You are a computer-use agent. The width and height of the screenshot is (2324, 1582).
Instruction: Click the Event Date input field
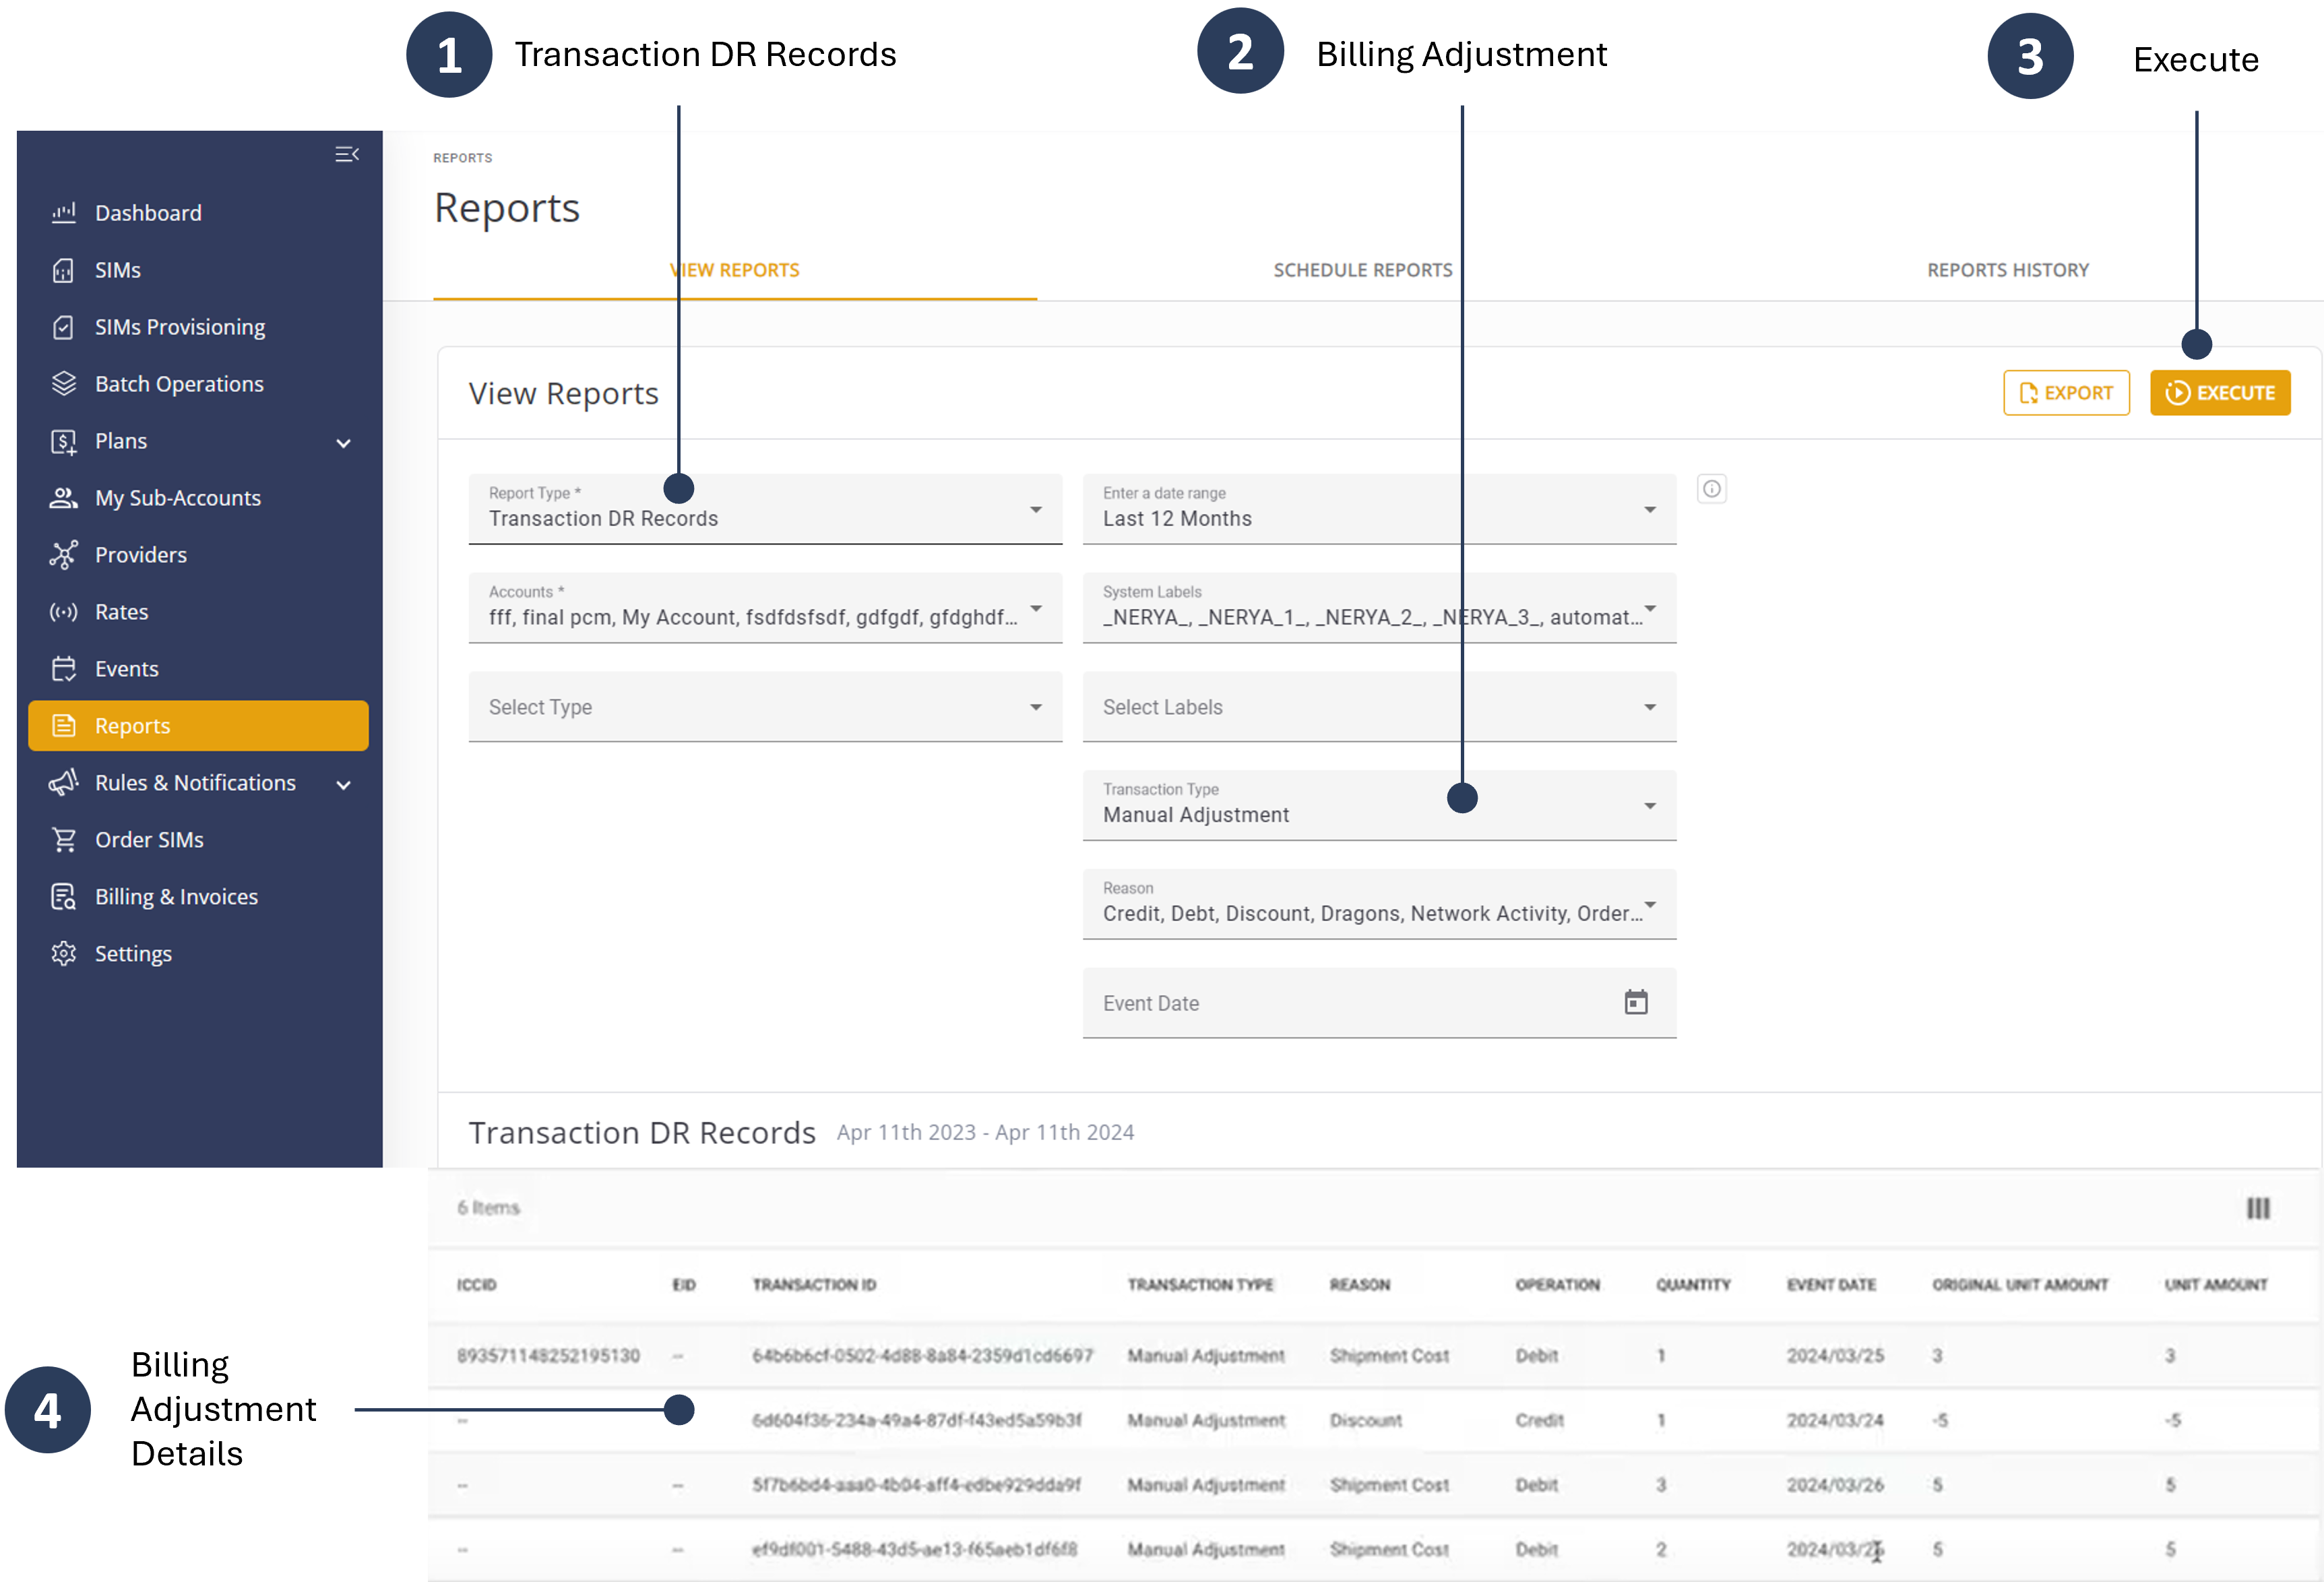pos(1340,1003)
